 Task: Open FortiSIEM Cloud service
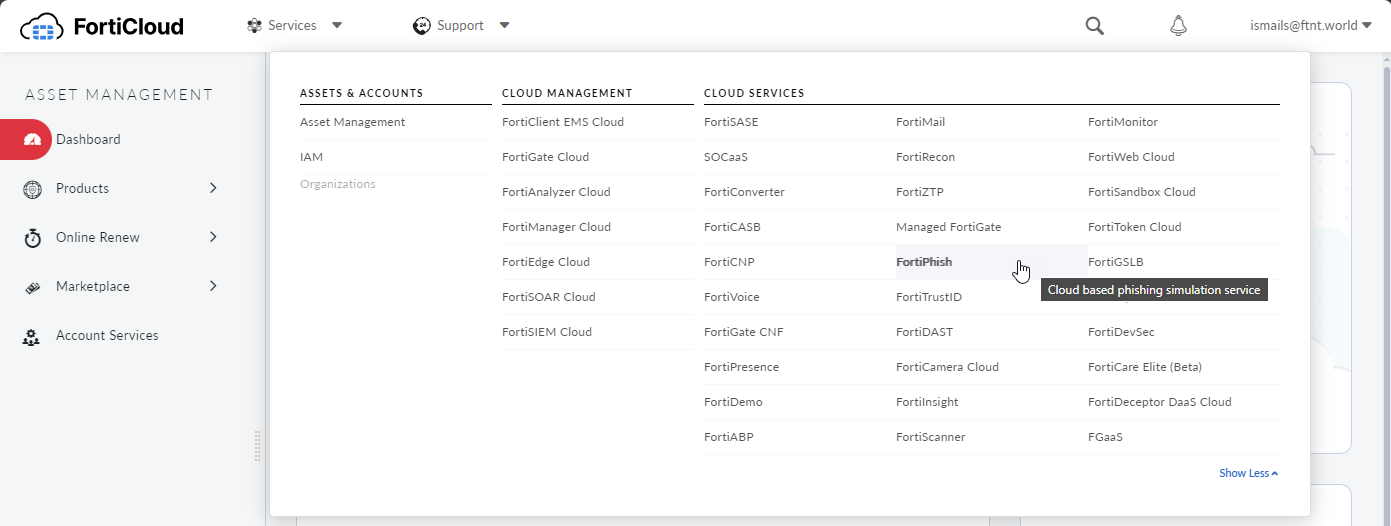(547, 332)
